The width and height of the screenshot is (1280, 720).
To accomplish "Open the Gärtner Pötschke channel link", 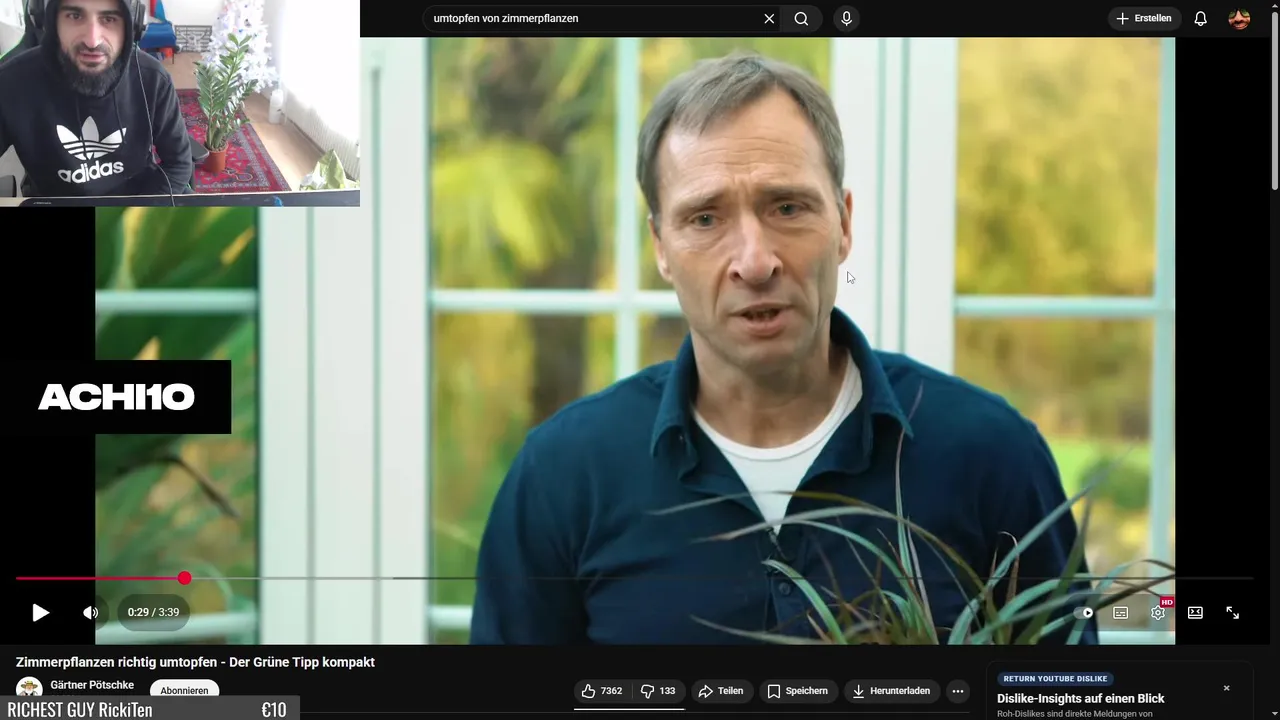I will click(x=92, y=685).
